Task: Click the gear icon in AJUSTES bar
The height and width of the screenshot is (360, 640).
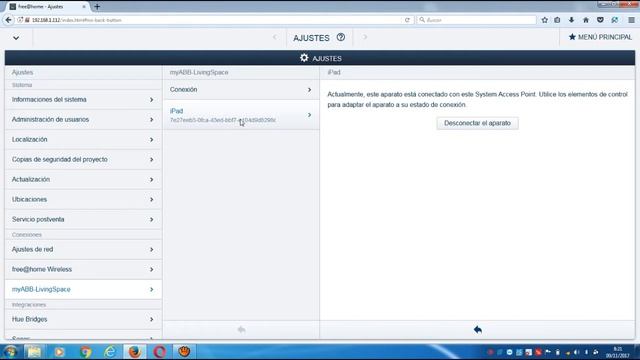Action: [x=304, y=58]
